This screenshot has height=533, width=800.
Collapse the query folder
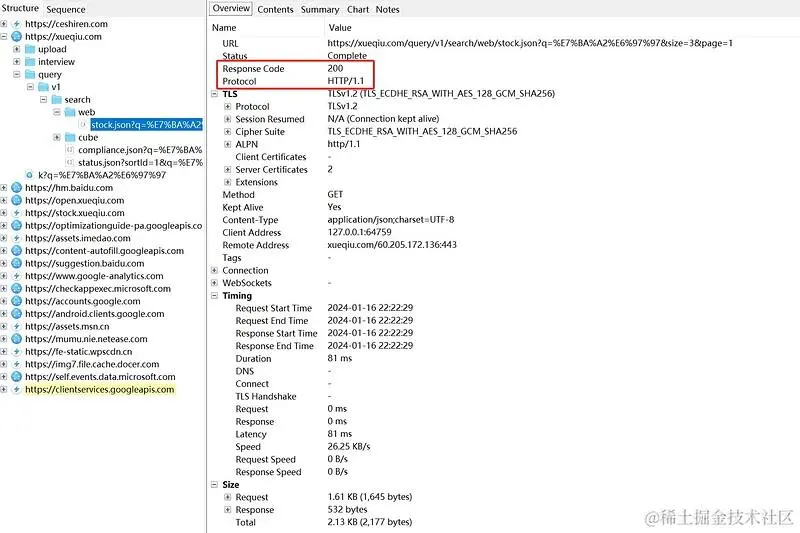click(16, 74)
